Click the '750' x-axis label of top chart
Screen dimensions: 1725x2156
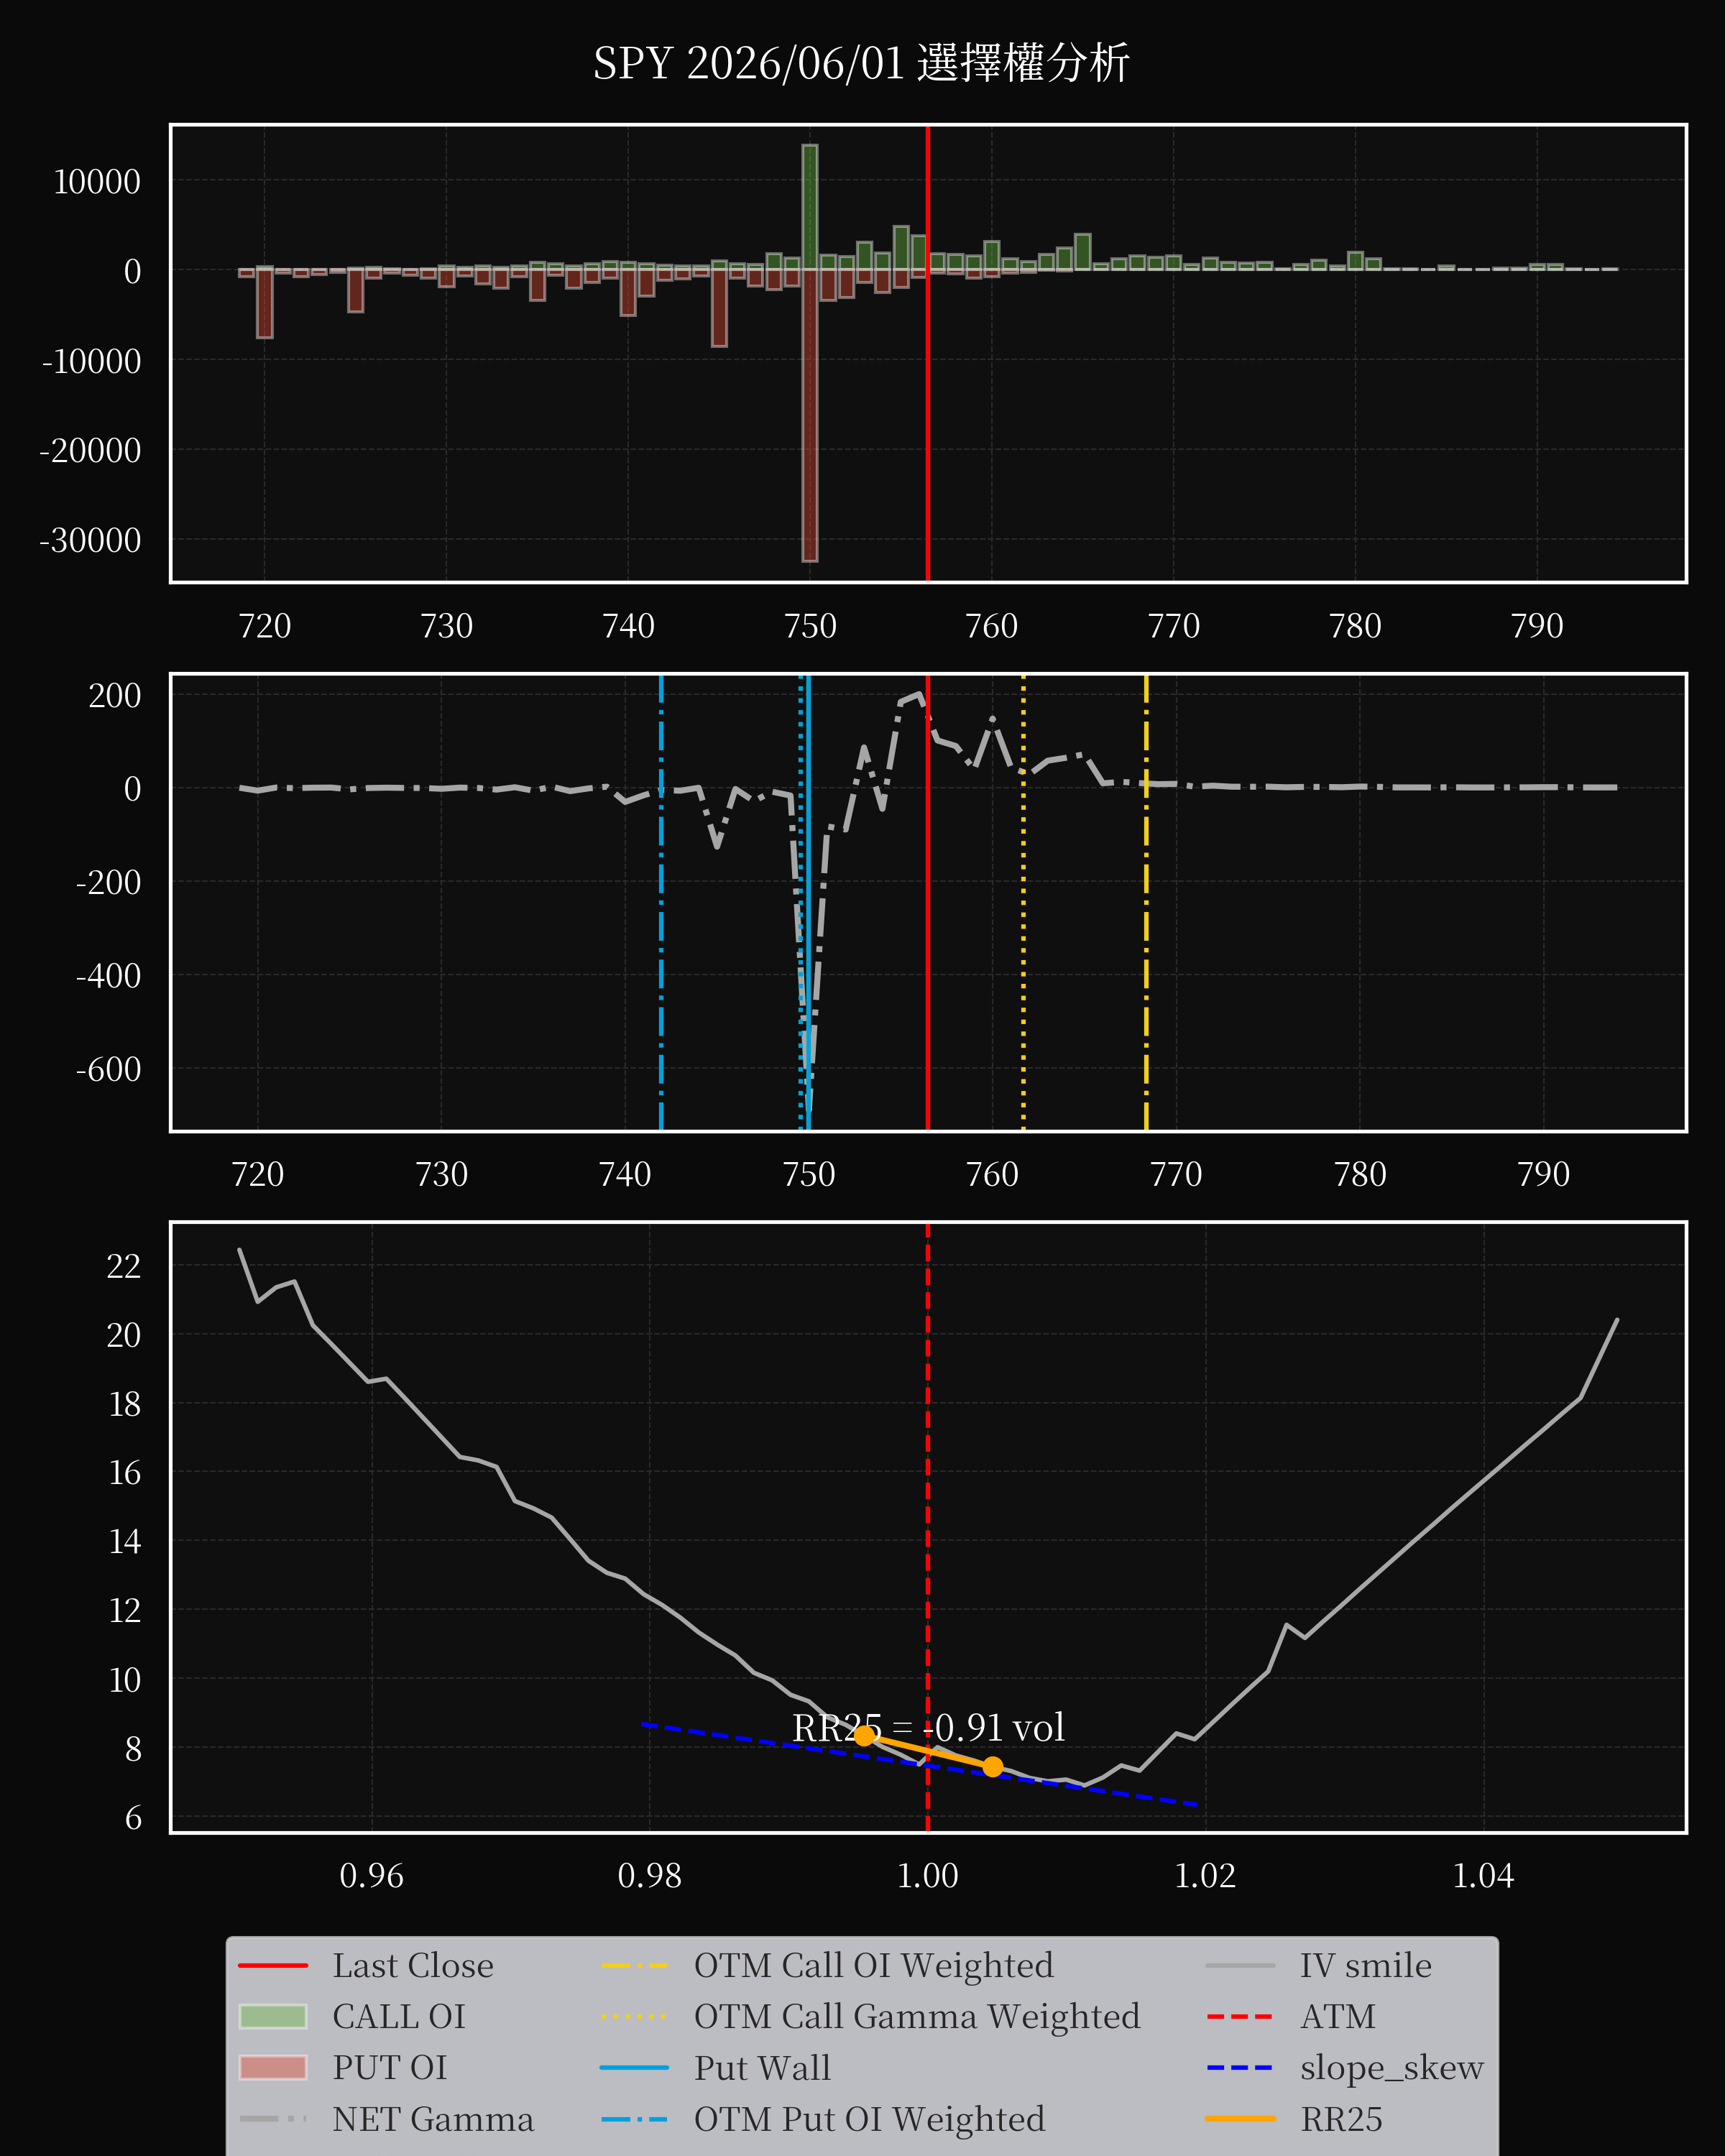(x=810, y=626)
